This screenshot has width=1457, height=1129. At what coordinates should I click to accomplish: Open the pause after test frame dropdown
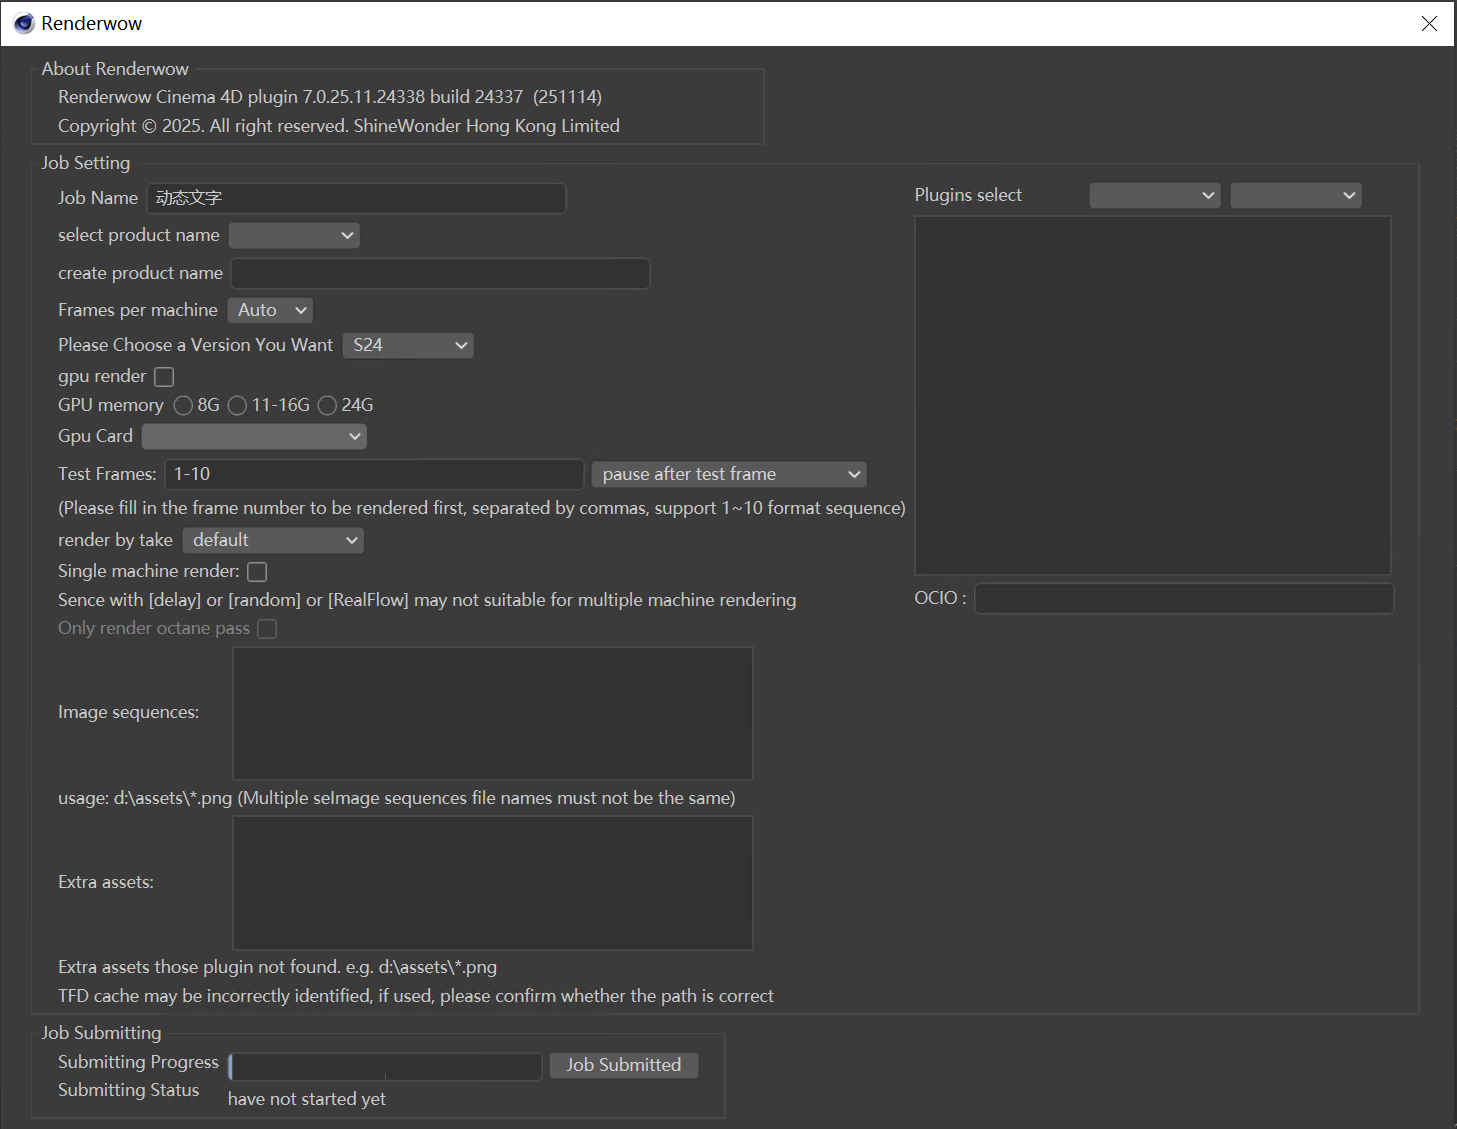click(729, 474)
